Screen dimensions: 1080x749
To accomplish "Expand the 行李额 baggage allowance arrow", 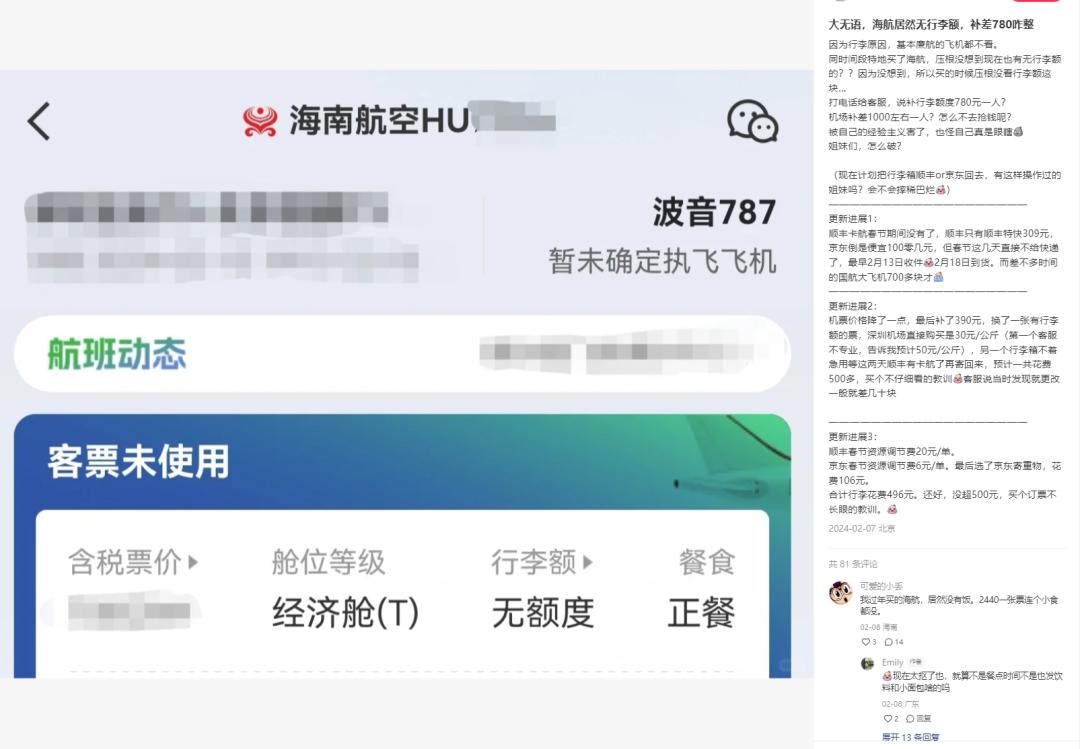I will (588, 562).
